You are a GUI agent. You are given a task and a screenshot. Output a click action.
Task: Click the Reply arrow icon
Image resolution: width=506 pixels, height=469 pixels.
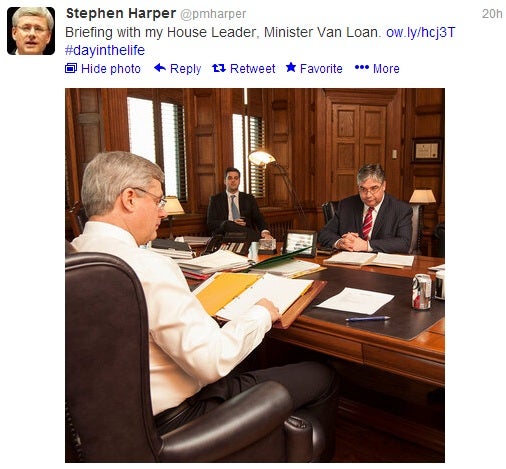[x=160, y=68]
